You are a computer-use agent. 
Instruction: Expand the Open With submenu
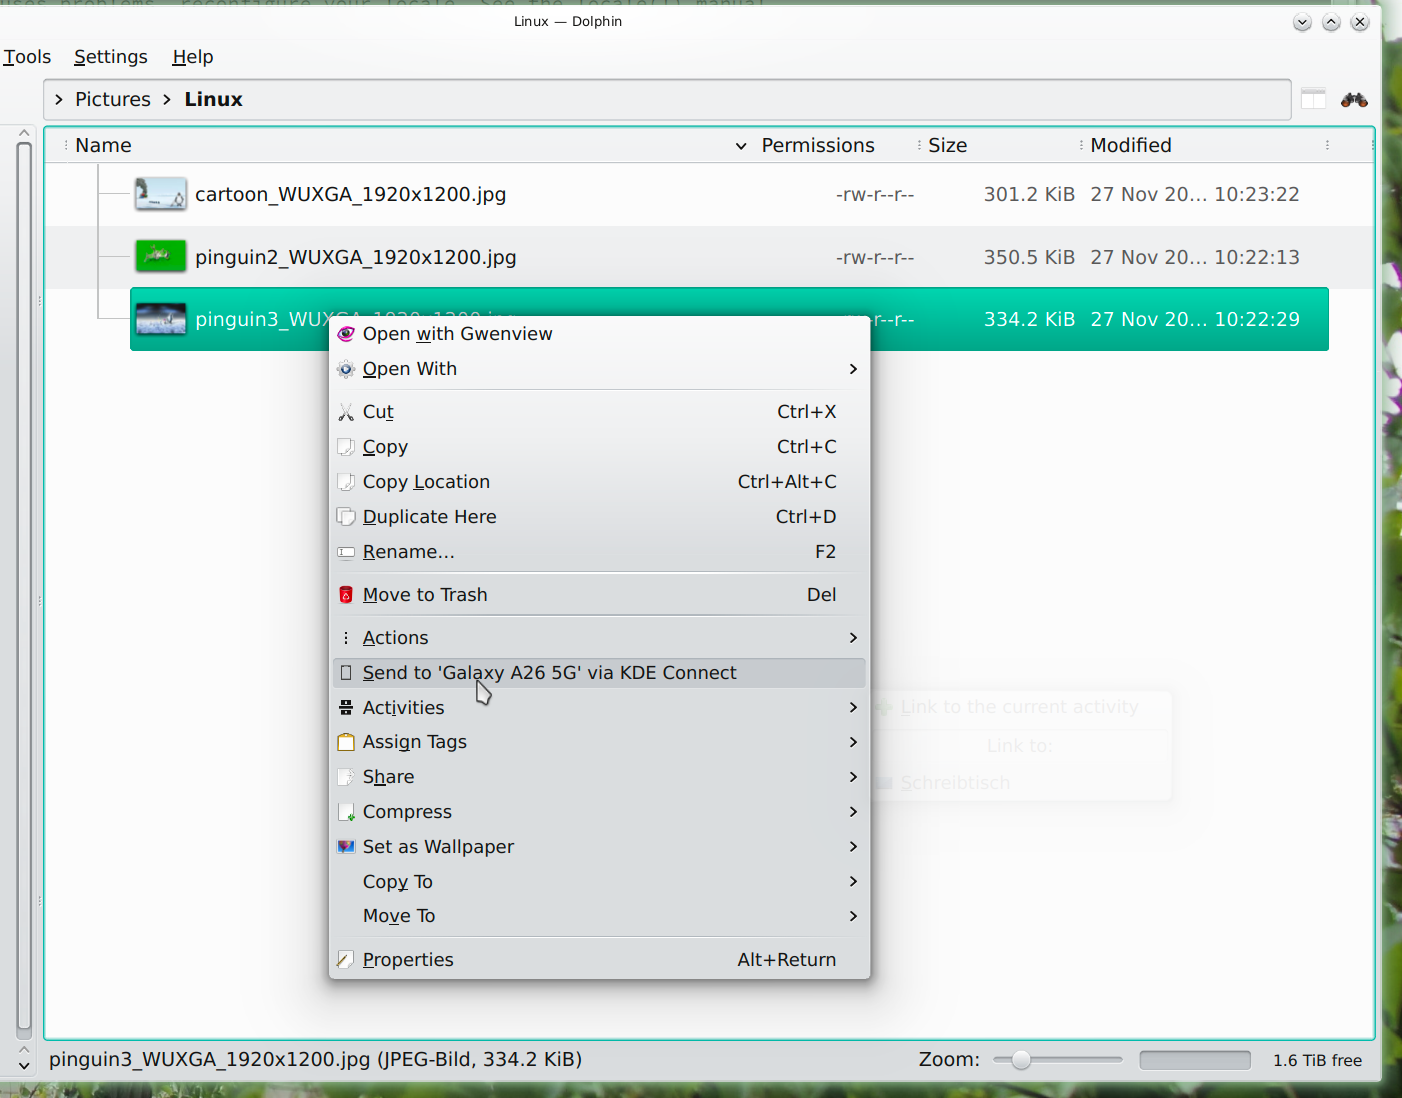(x=852, y=369)
